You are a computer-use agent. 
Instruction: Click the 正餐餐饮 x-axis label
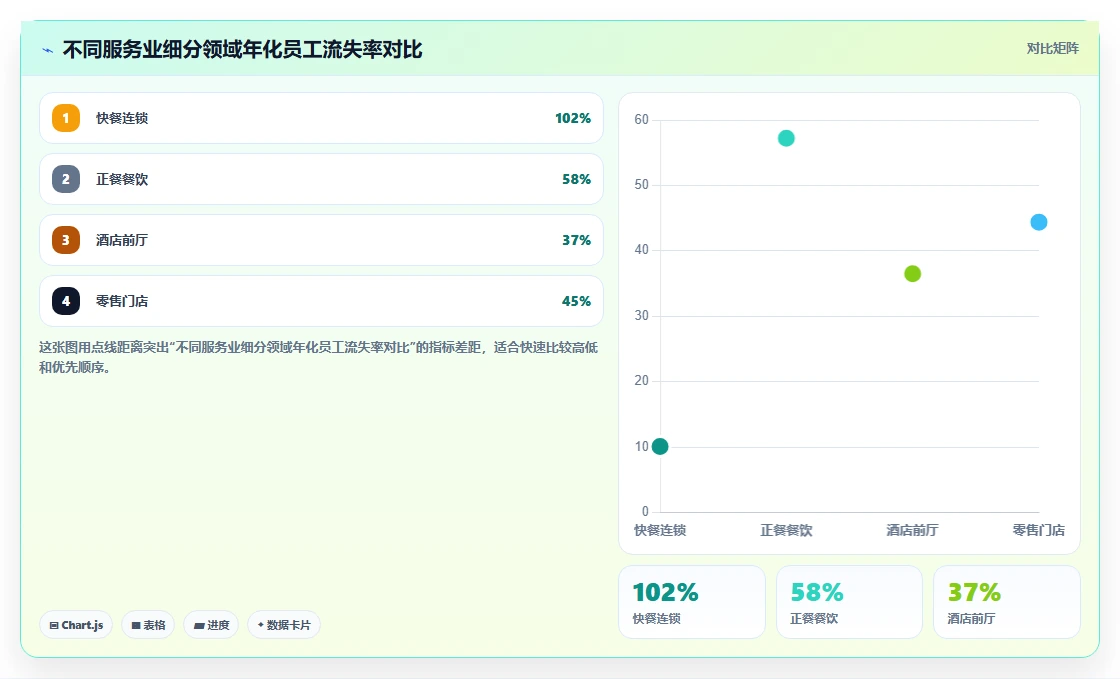tap(786, 530)
